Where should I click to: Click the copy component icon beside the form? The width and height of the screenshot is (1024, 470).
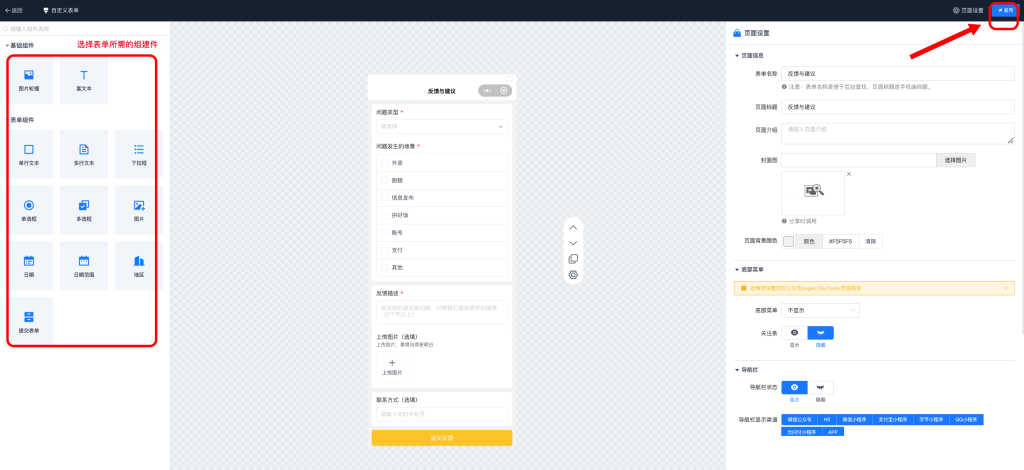click(573, 259)
